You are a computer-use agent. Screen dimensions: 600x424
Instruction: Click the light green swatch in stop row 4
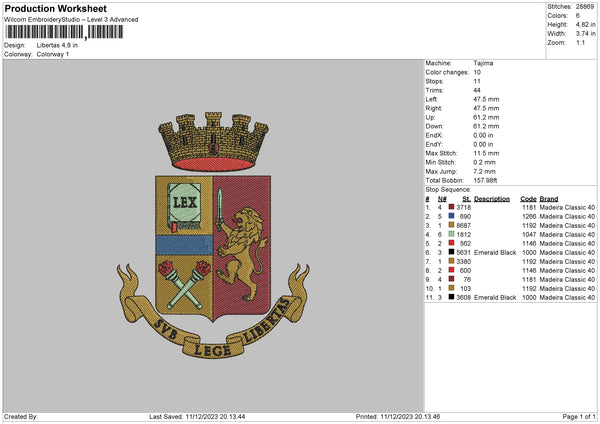452,234
